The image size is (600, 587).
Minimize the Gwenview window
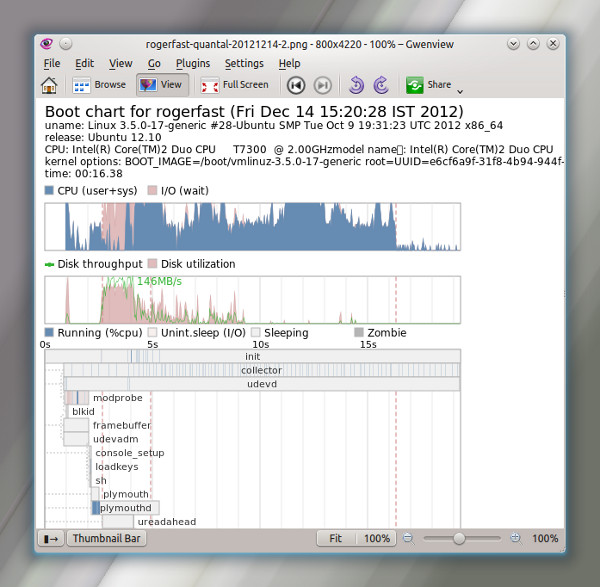click(513, 44)
